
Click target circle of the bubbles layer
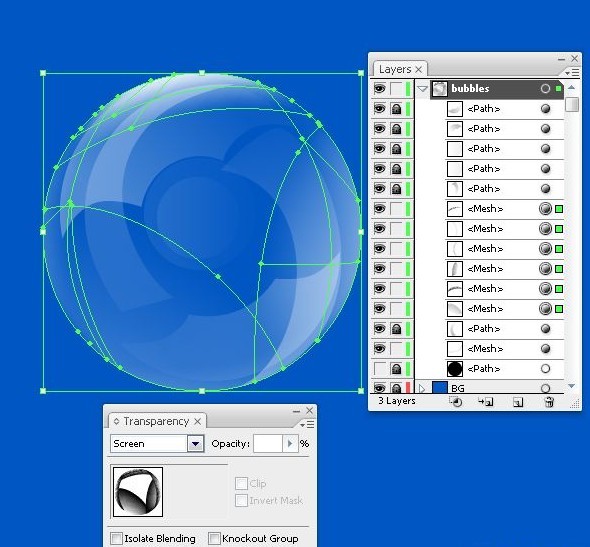pos(545,89)
